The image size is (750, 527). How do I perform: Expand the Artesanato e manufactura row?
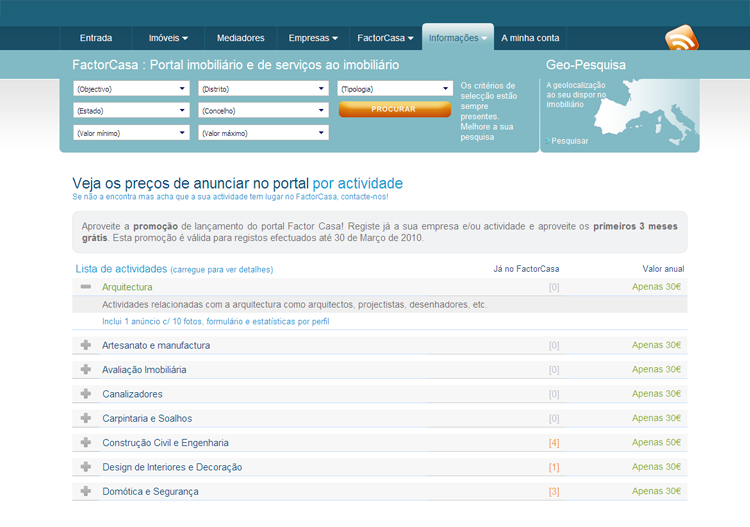coord(86,345)
